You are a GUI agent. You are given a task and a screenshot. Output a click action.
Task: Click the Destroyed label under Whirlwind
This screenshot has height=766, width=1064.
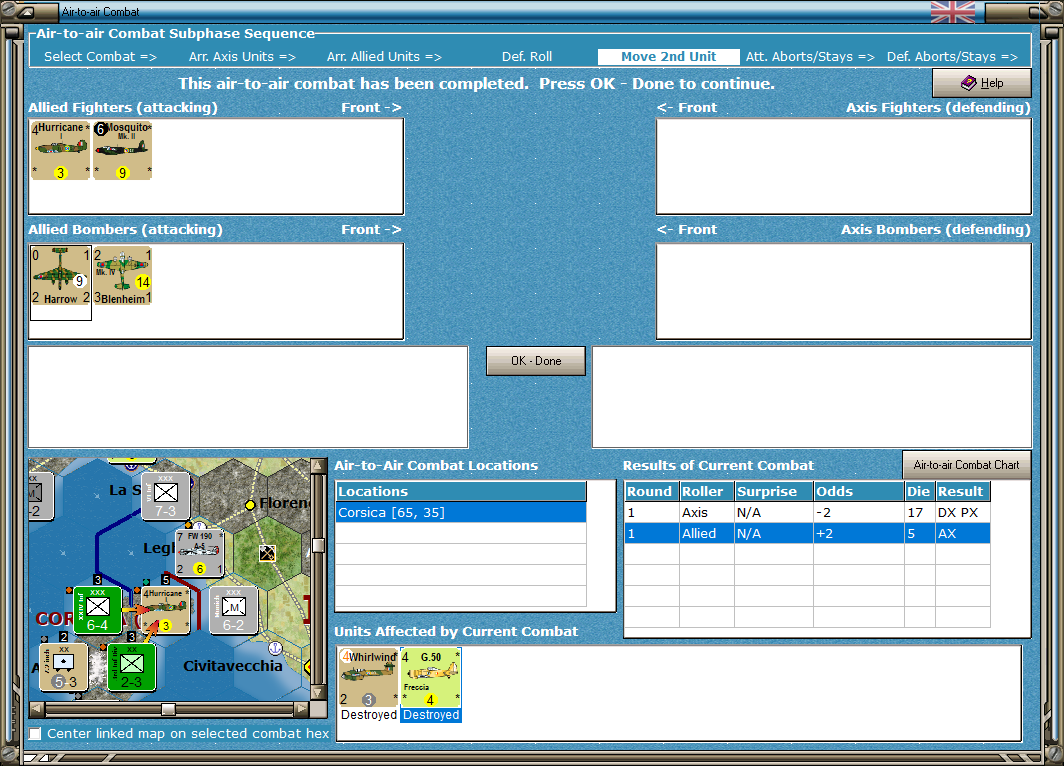tap(368, 714)
